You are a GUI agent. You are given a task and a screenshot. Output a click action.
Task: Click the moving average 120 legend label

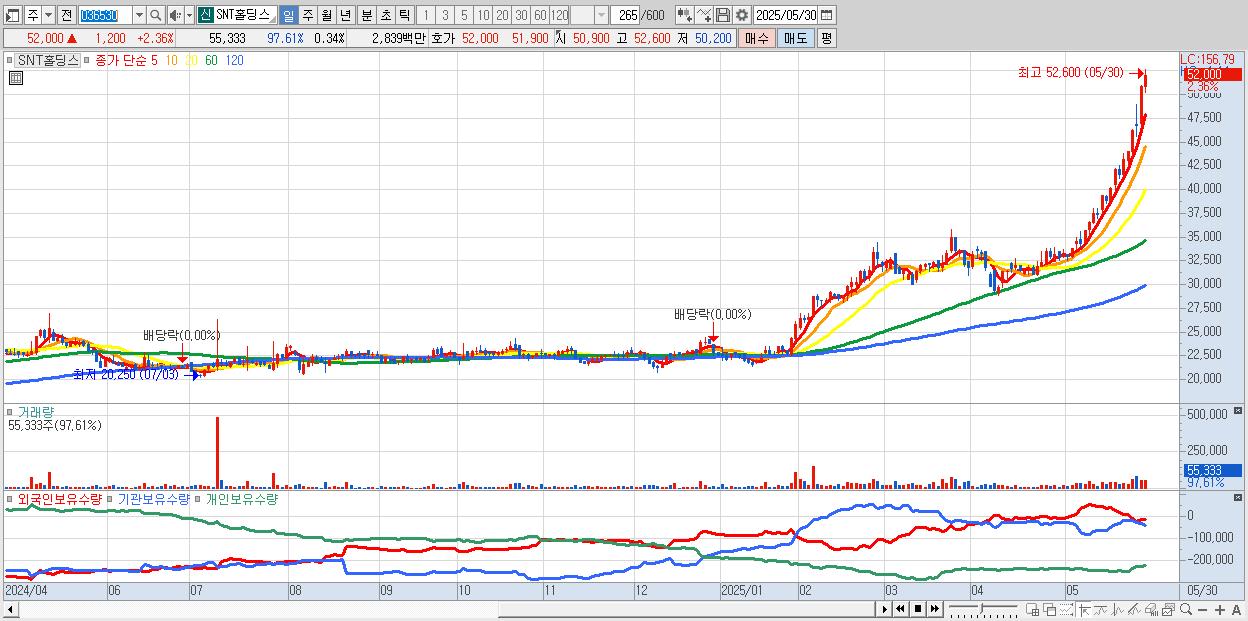click(234, 60)
